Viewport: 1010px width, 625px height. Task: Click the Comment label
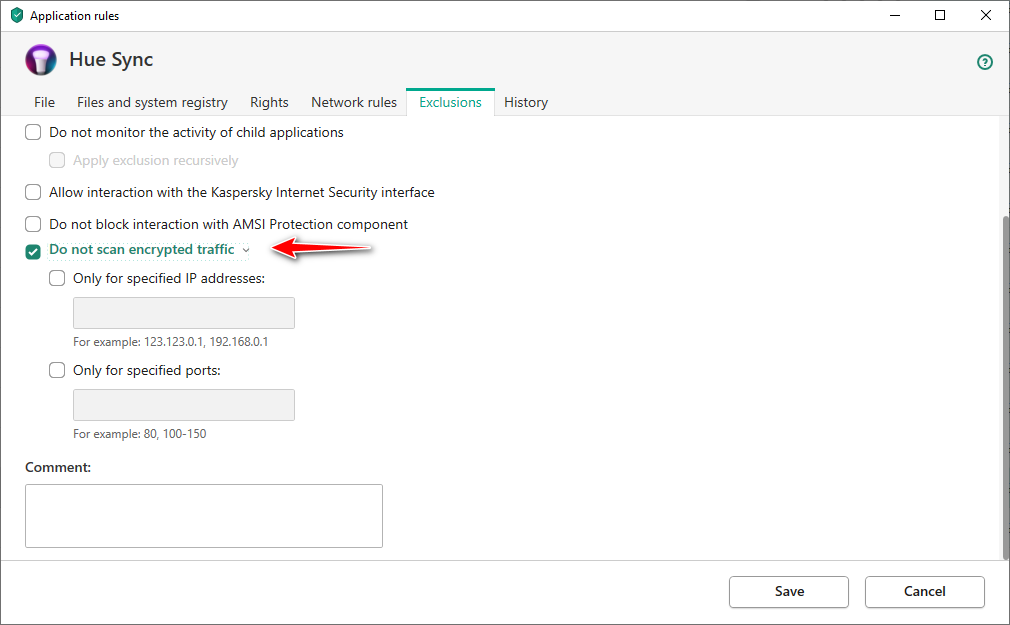[58, 467]
